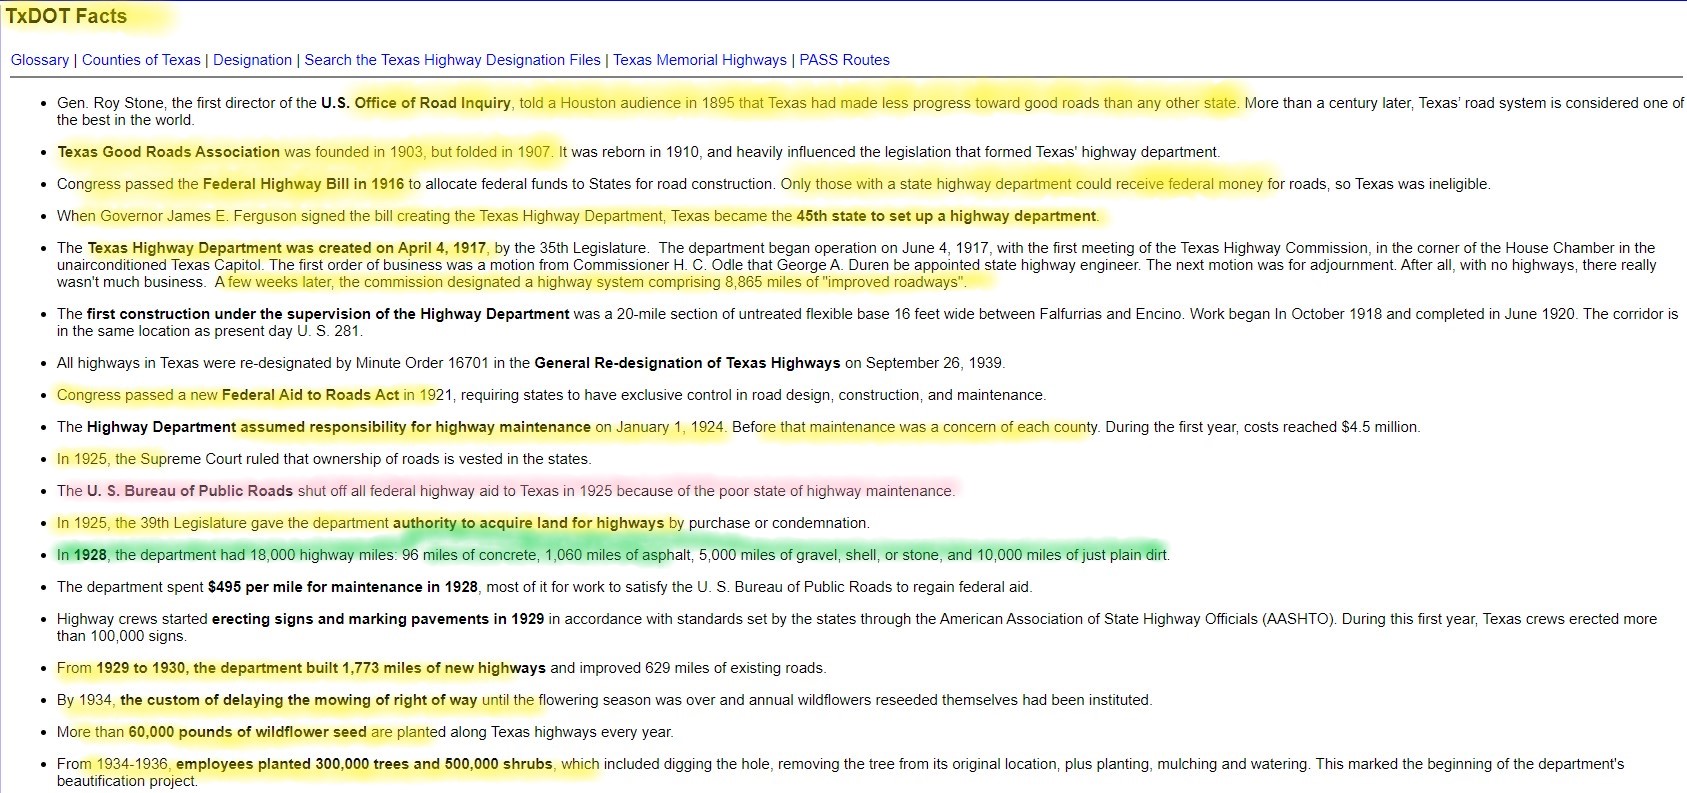This screenshot has width=1687, height=793.
Task: Click 'erecting signs and marking pavements in 1929'
Action: pos(378,619)
